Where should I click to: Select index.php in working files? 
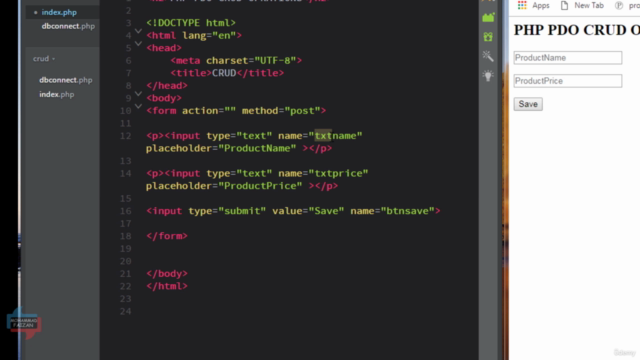click(x=59, y=12)
